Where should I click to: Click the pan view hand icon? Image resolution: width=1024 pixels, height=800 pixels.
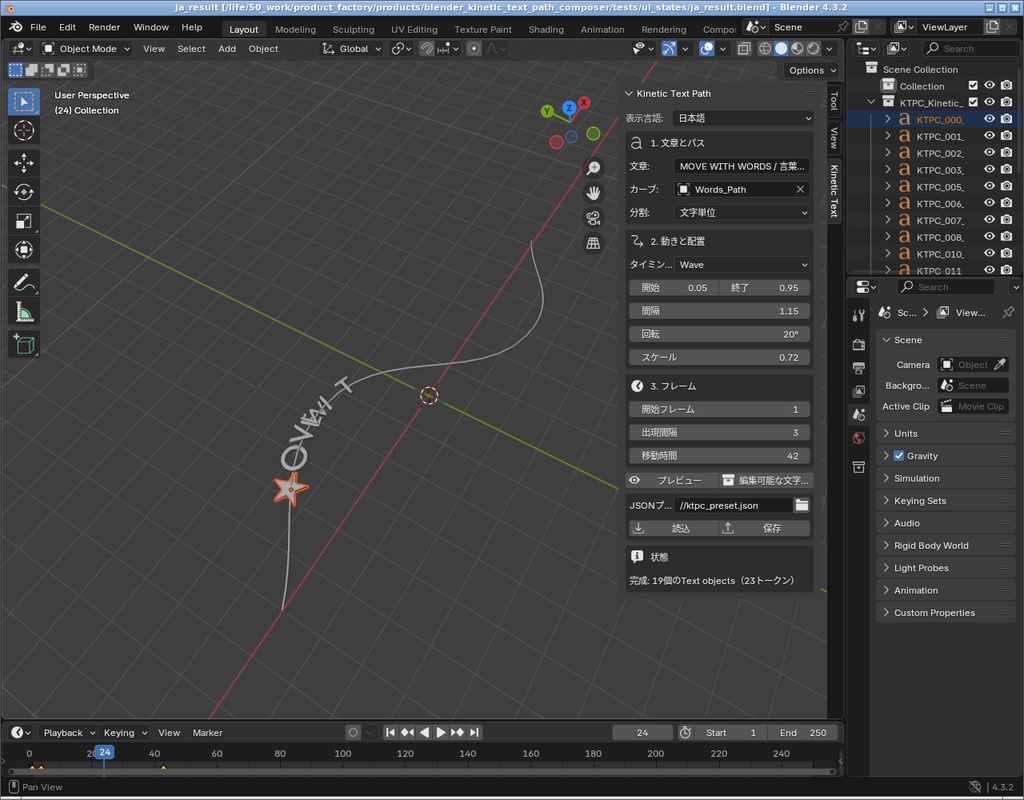(x=593, y=193)
